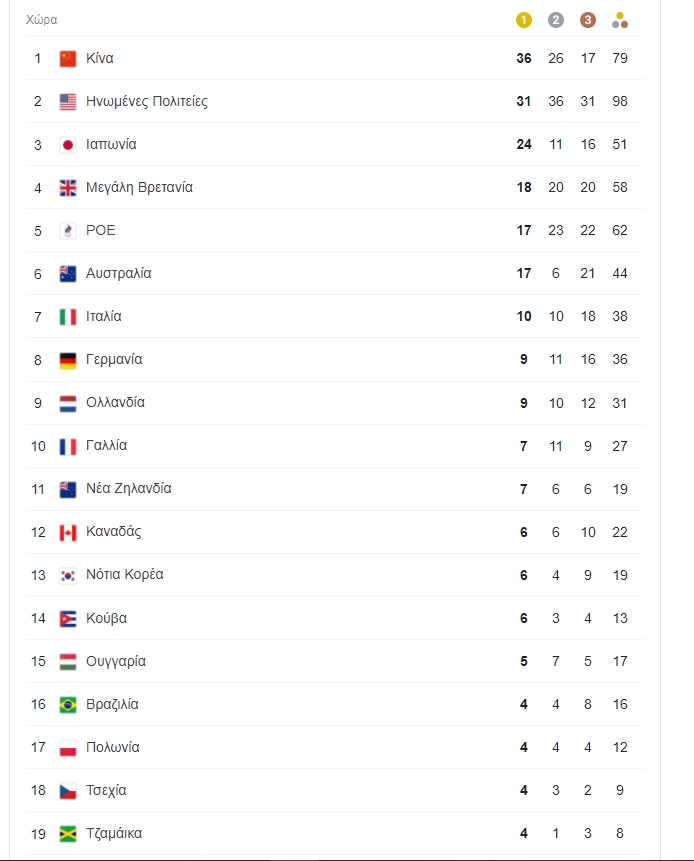Click the Great Britain flag icon
The height and width of the screenshot is (861, 694).
pyautogui.click(x=68, y=188)
